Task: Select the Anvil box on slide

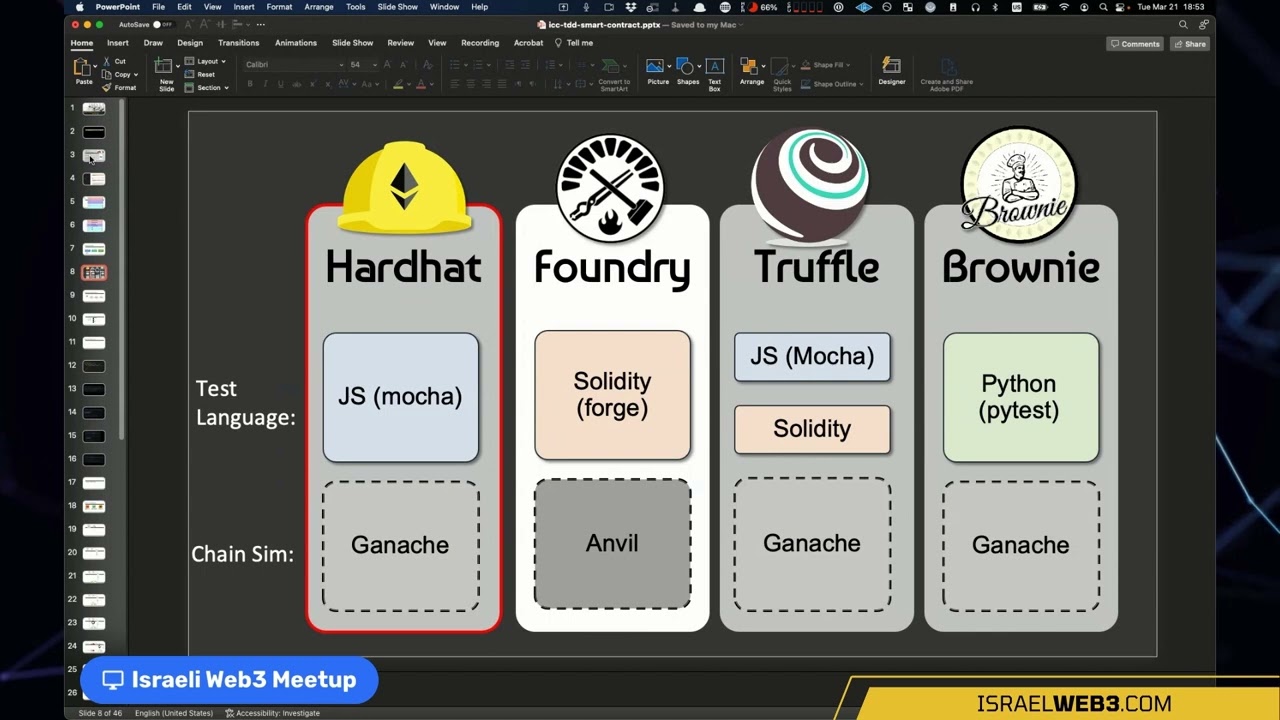Action: (612, 543)
